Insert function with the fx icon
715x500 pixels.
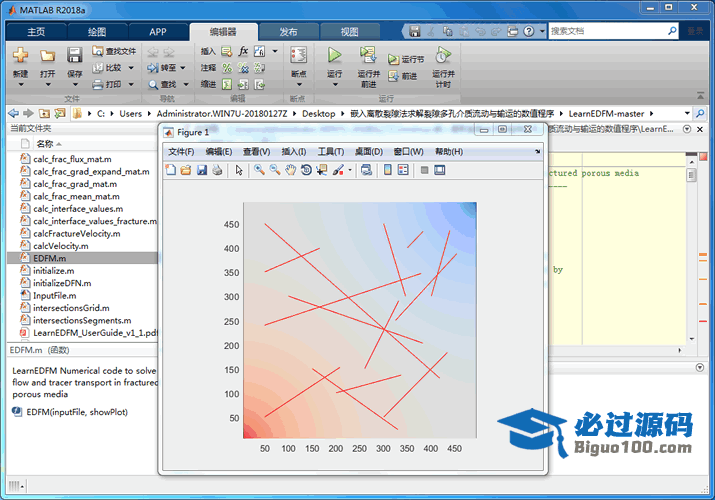[243, 51]
